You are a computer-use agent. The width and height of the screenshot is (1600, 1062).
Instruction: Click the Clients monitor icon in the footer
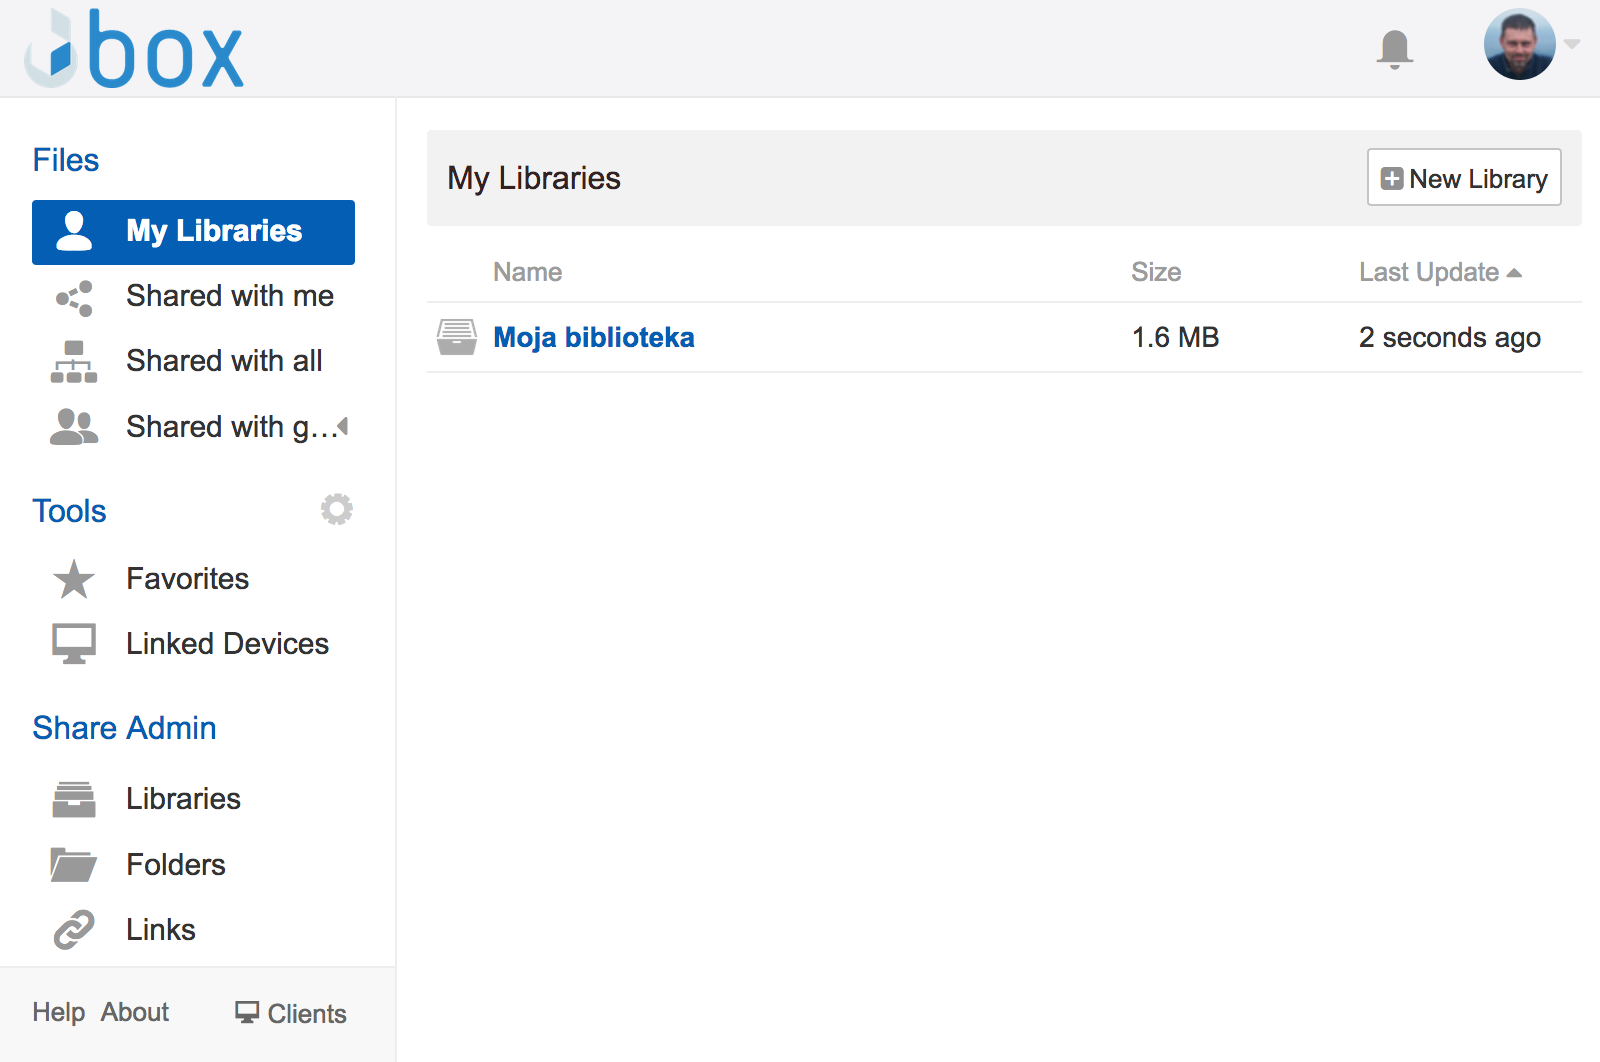[247, 1012]
